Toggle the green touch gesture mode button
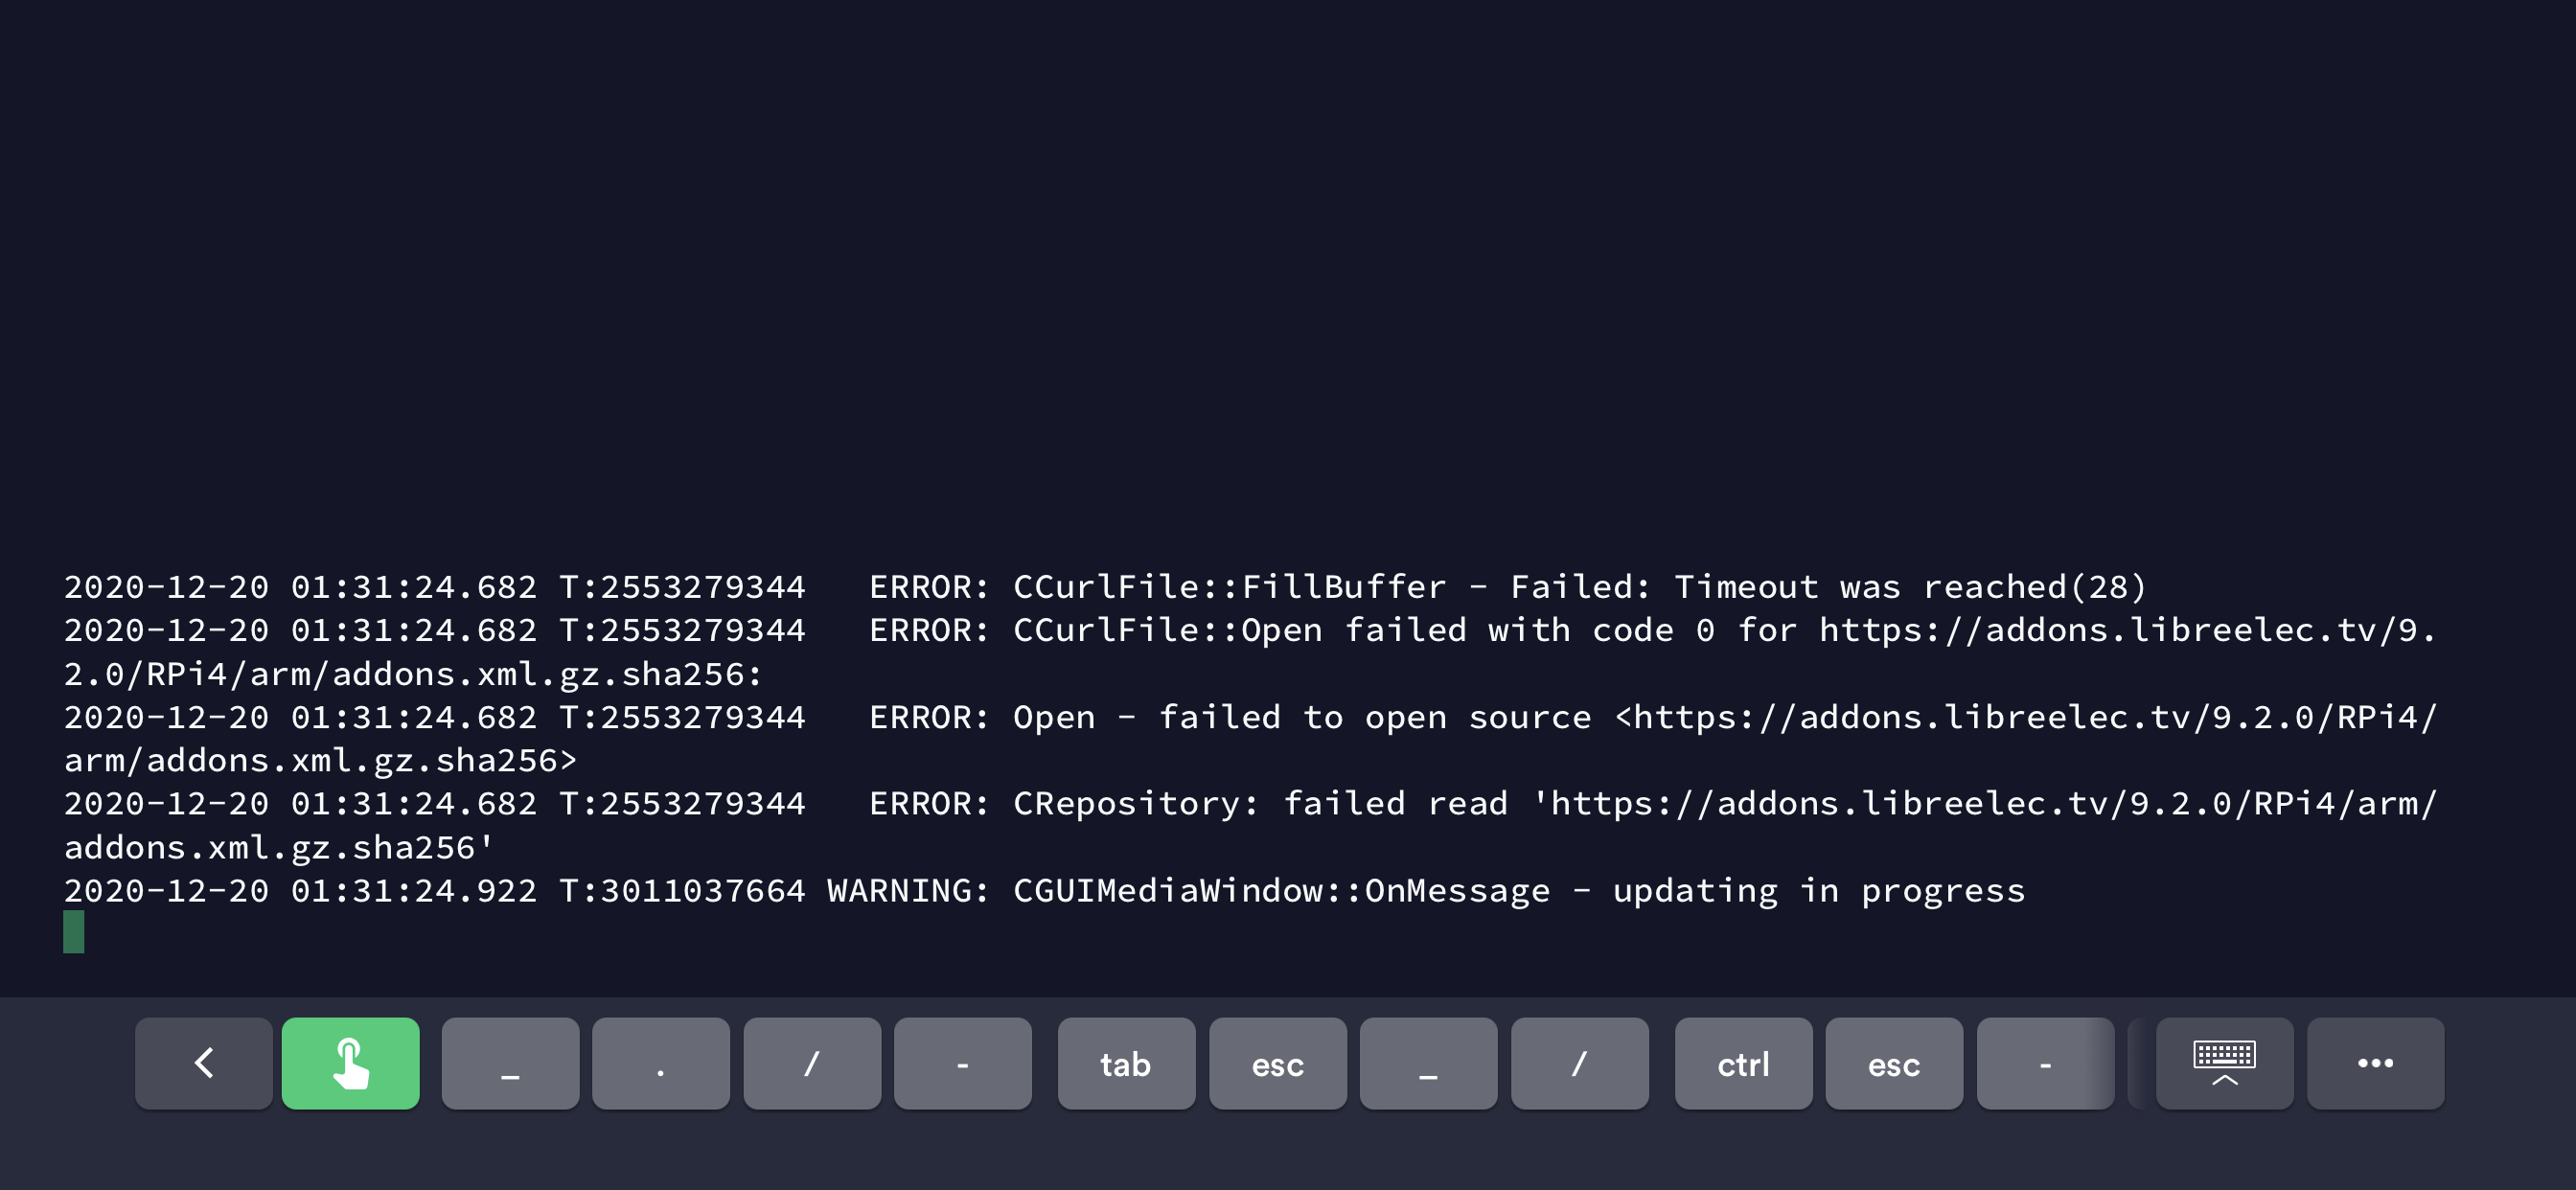Viewport: 2576px width, 1190px height. coord(350,1063)
